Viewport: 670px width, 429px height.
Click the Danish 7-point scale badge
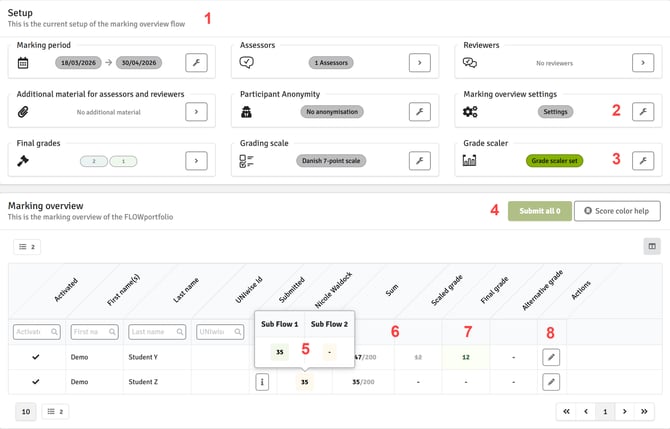[x=331, y=161]
